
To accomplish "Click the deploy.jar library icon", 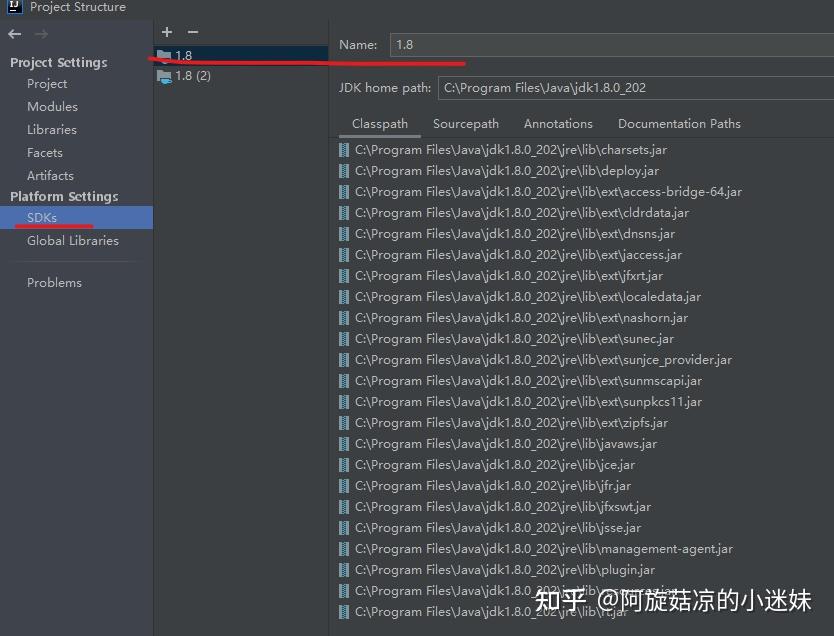I will (x=344, y=171).
